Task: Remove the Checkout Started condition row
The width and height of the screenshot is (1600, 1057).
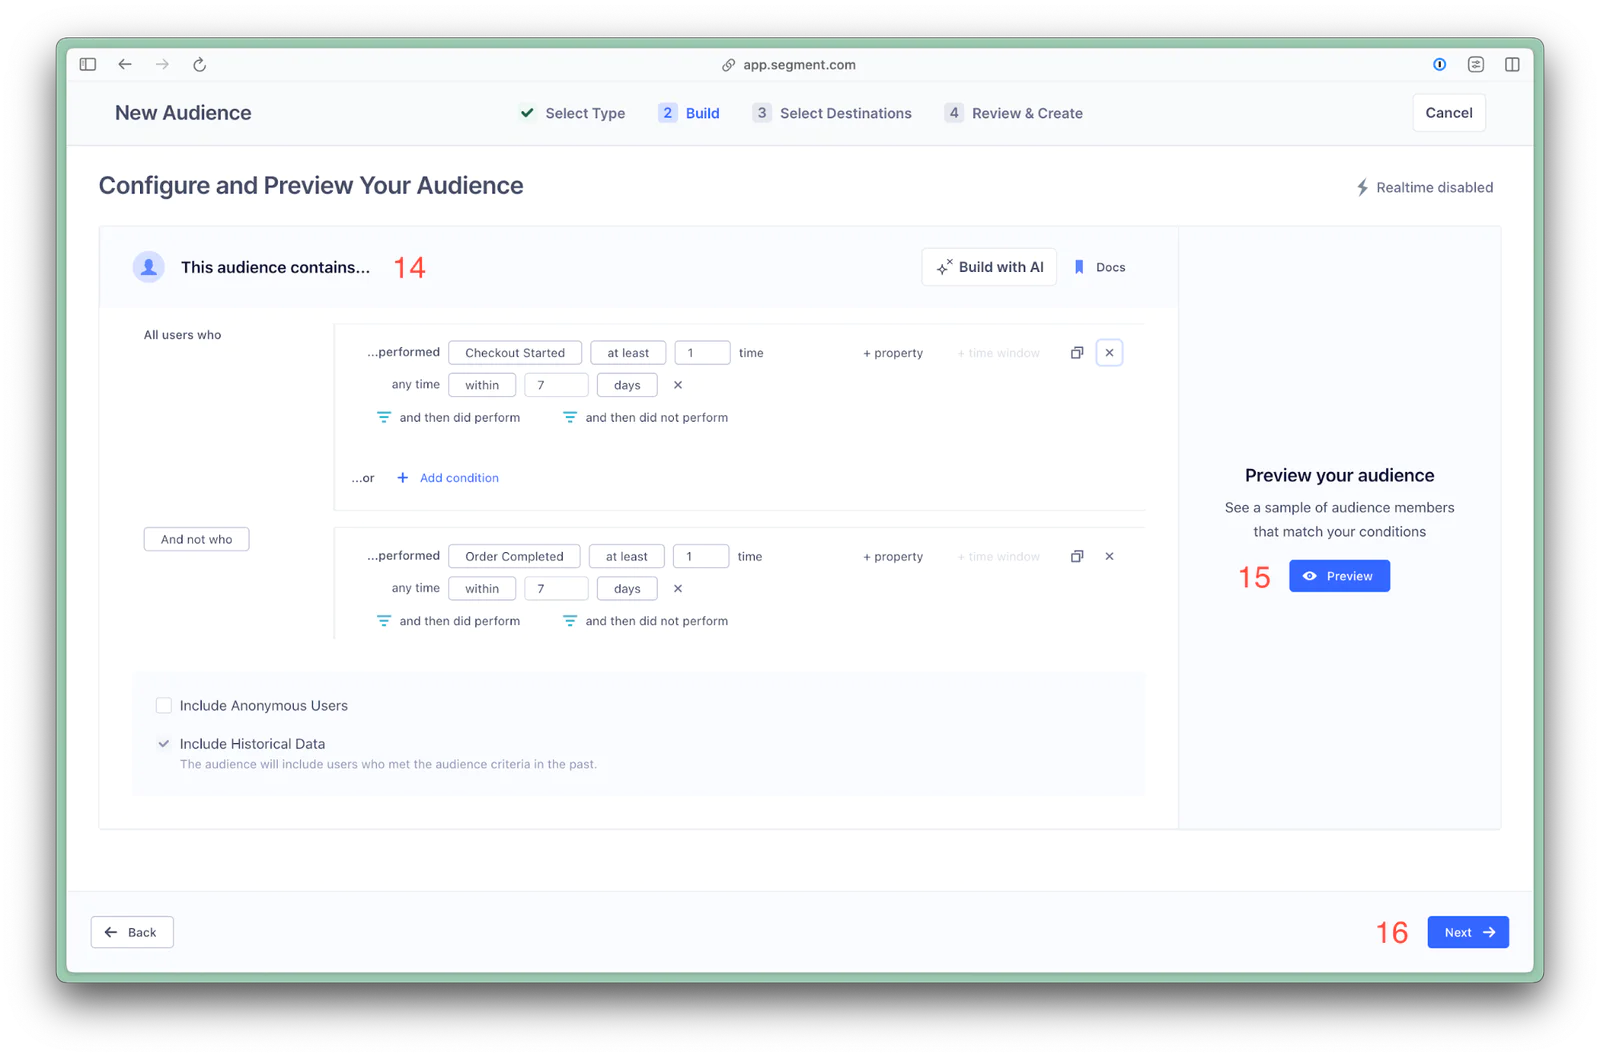Action: click(x=1109, y=353)
